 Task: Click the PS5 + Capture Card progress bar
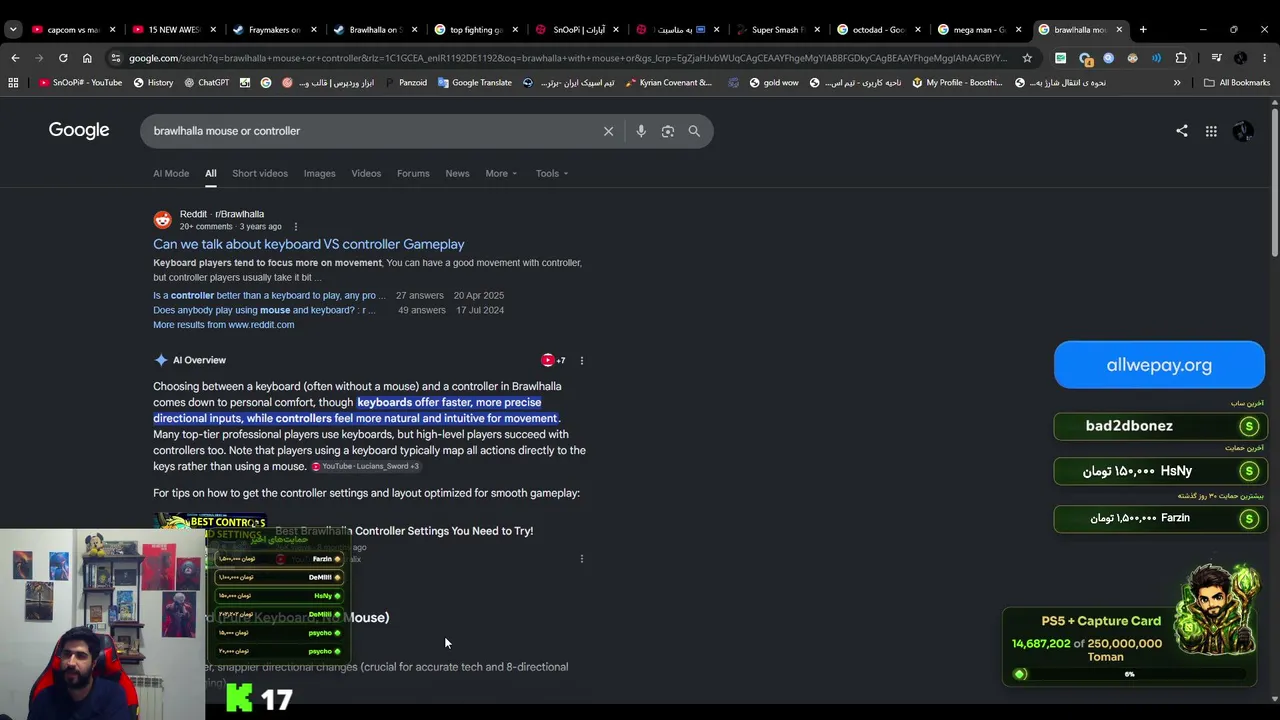coord(1129,674)
